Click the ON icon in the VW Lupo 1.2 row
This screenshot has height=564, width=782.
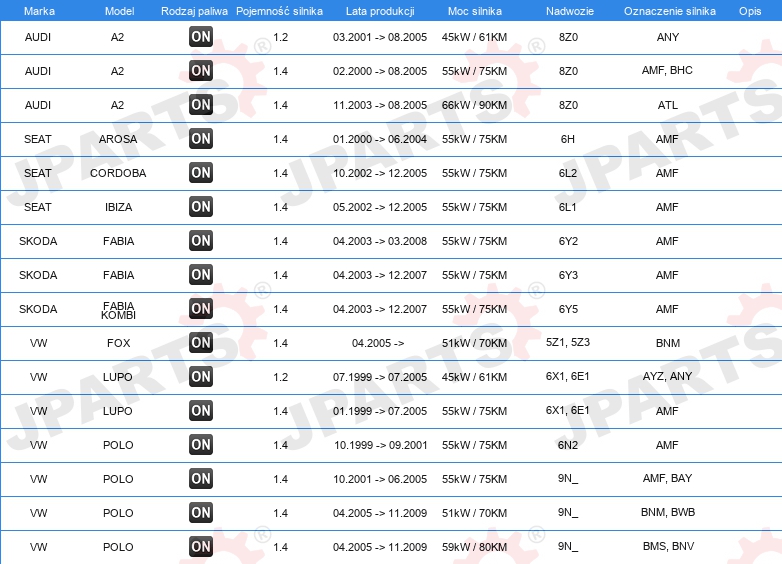point(201,376)
